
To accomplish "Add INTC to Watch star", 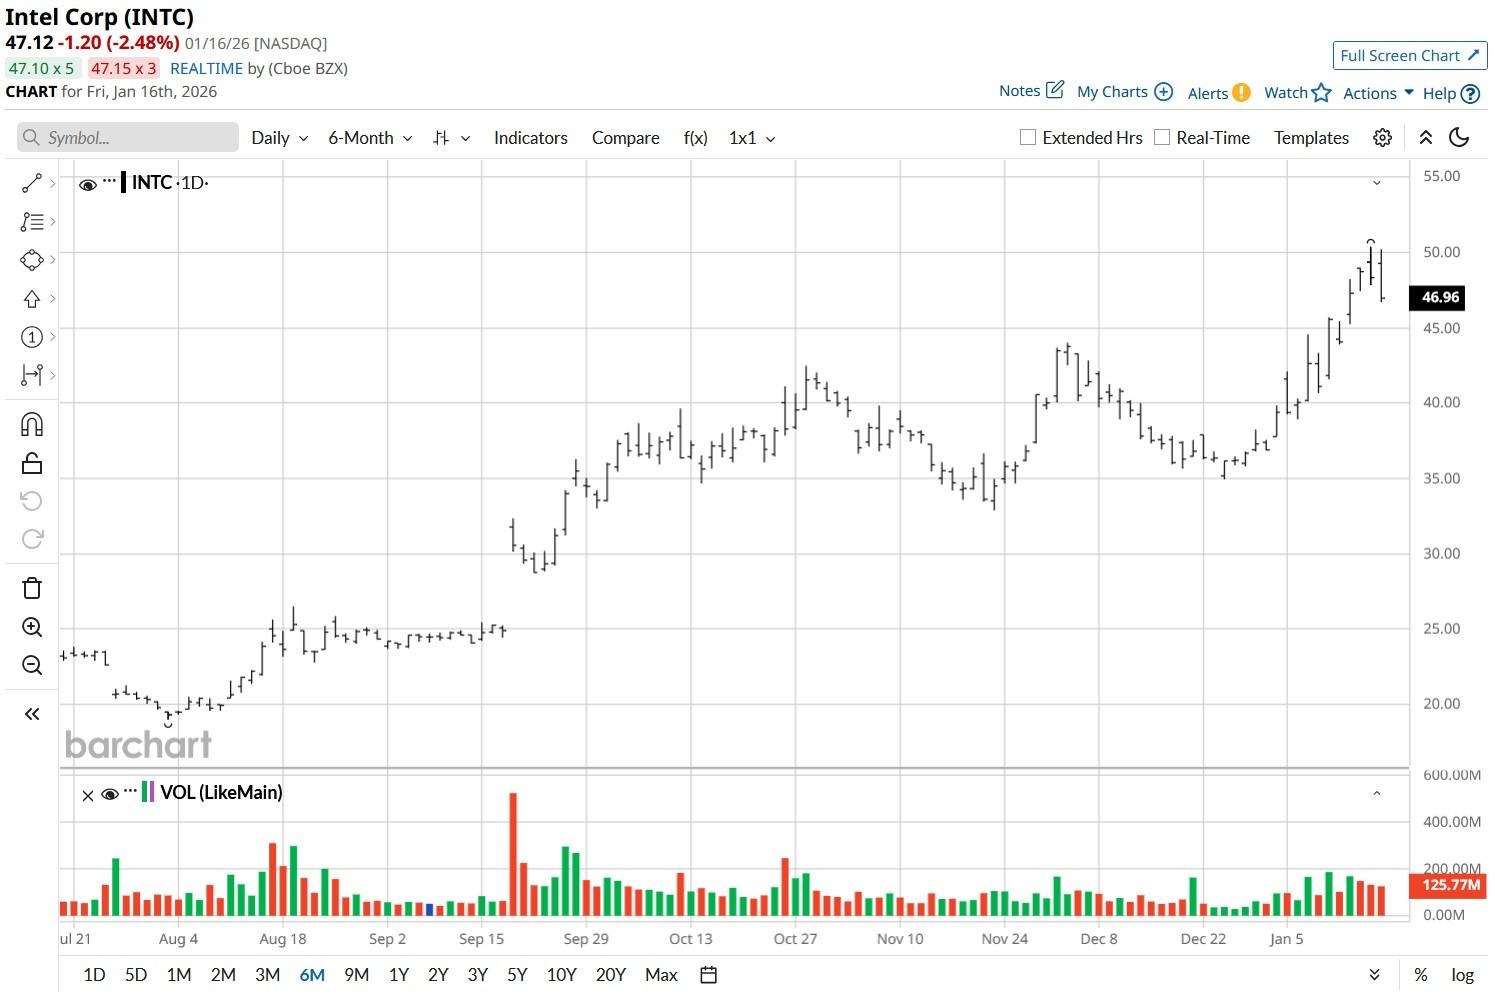I will click(1322, 93).
